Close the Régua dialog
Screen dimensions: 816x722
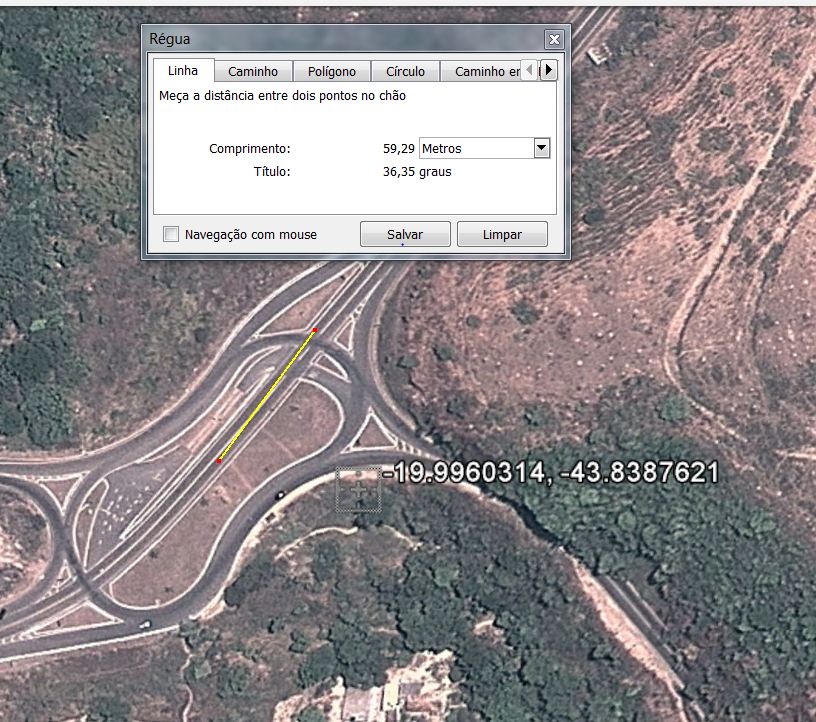click(x=554, y=40)
